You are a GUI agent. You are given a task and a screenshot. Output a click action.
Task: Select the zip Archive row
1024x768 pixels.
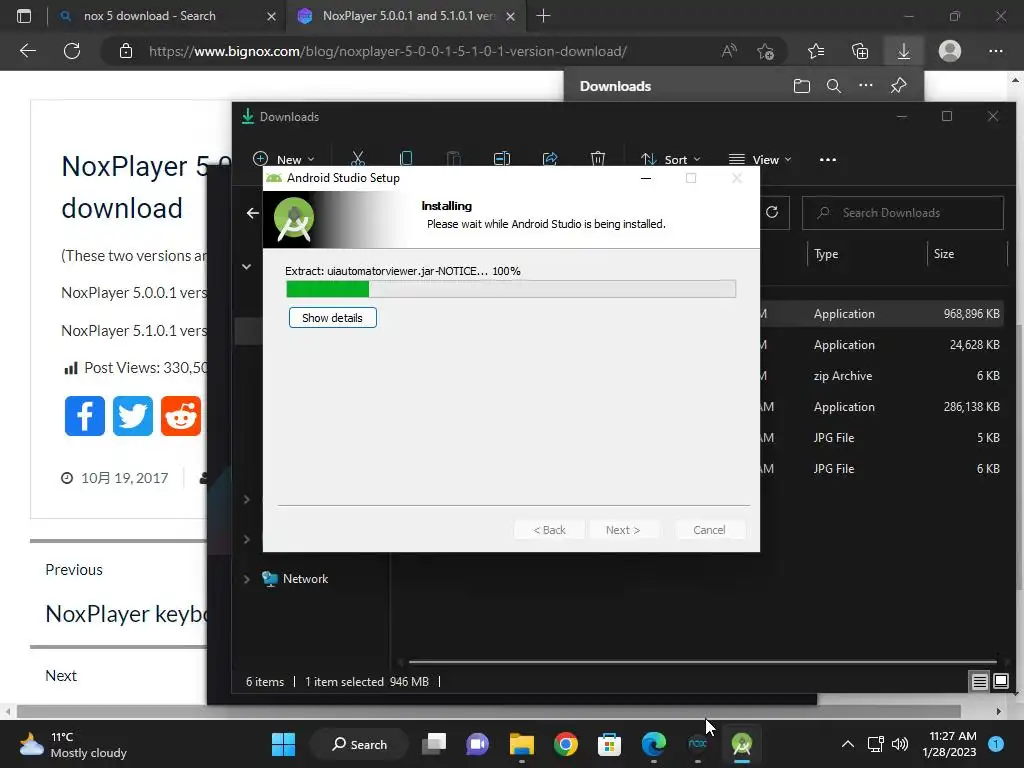pos(882,376)
